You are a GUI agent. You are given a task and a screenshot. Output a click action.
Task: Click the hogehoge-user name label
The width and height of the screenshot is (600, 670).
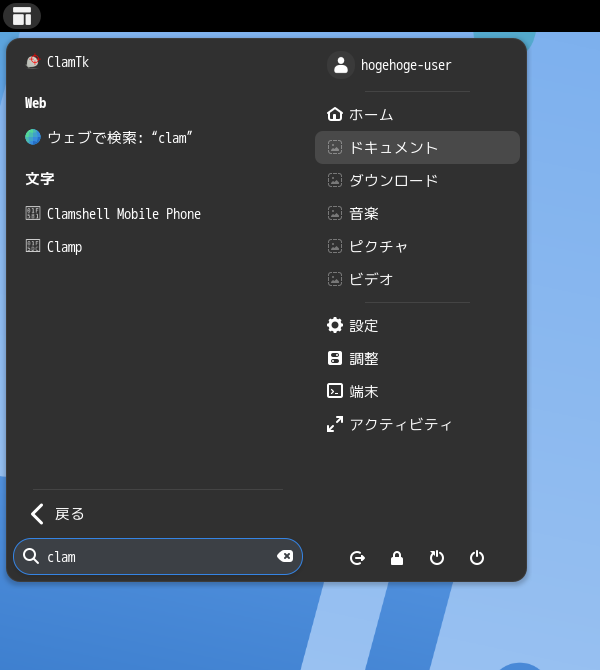tap(406, 65)
